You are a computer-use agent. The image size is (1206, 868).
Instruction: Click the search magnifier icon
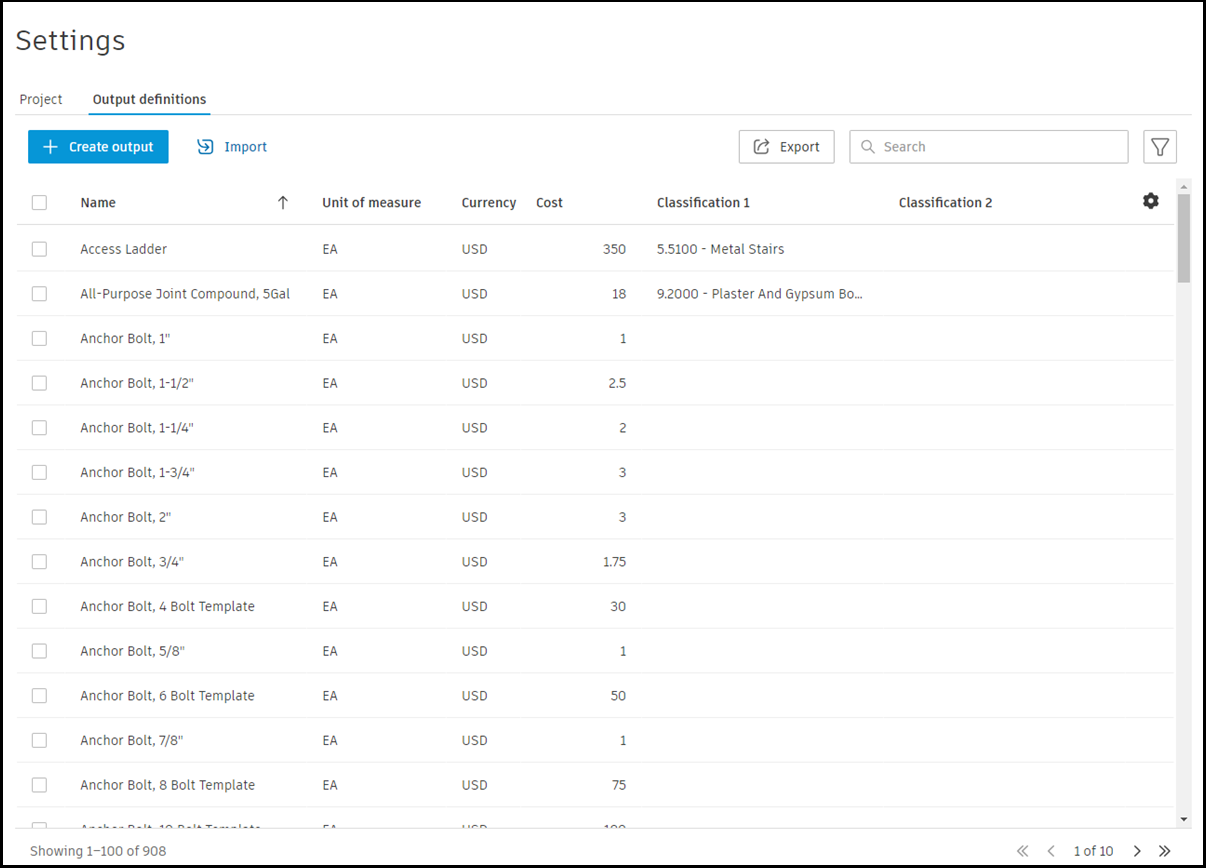pyautogui.click(x=868, y=147)
